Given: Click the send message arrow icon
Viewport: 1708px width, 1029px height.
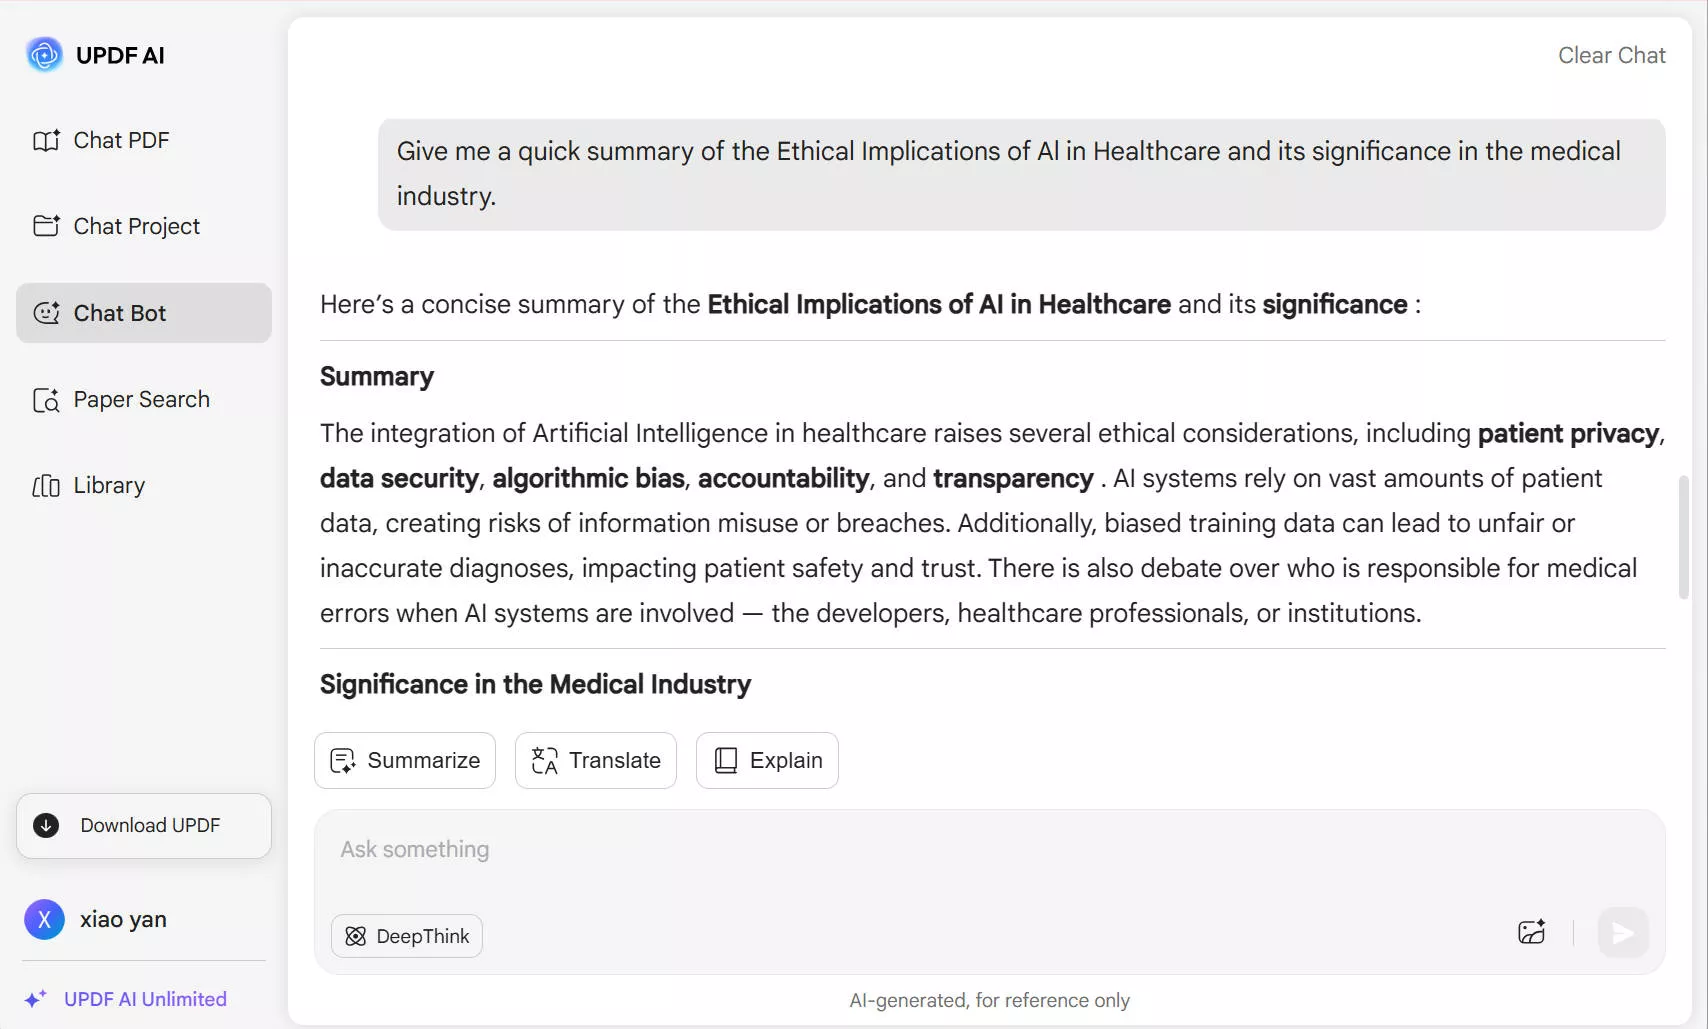Looking at the screenshot, I should [x=1622, y=933].
